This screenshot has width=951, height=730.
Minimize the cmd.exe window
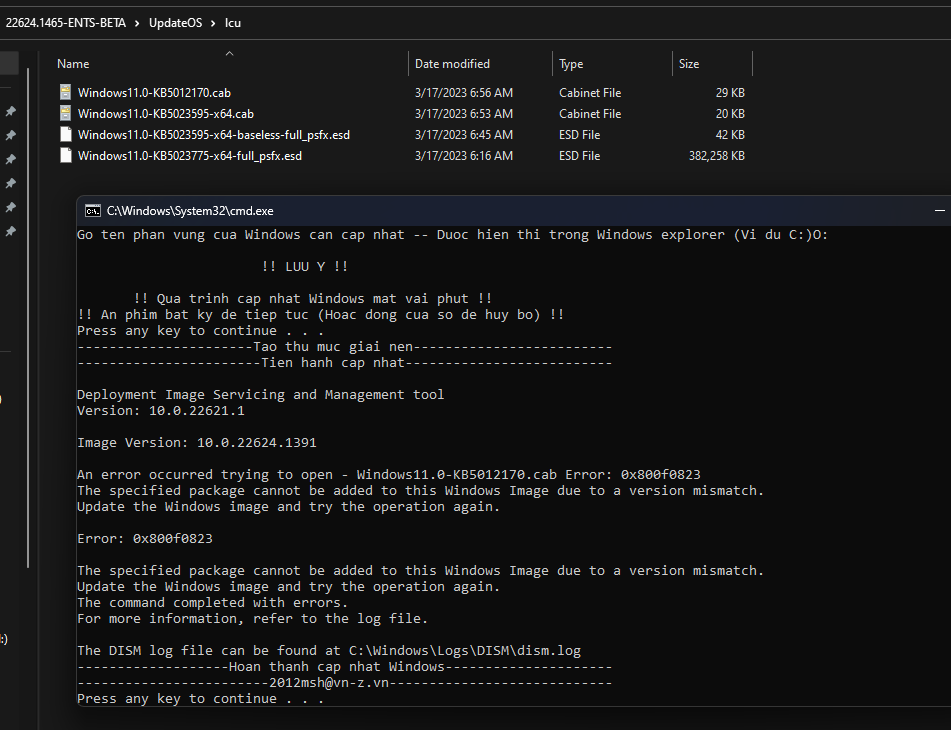coord(939,210)
